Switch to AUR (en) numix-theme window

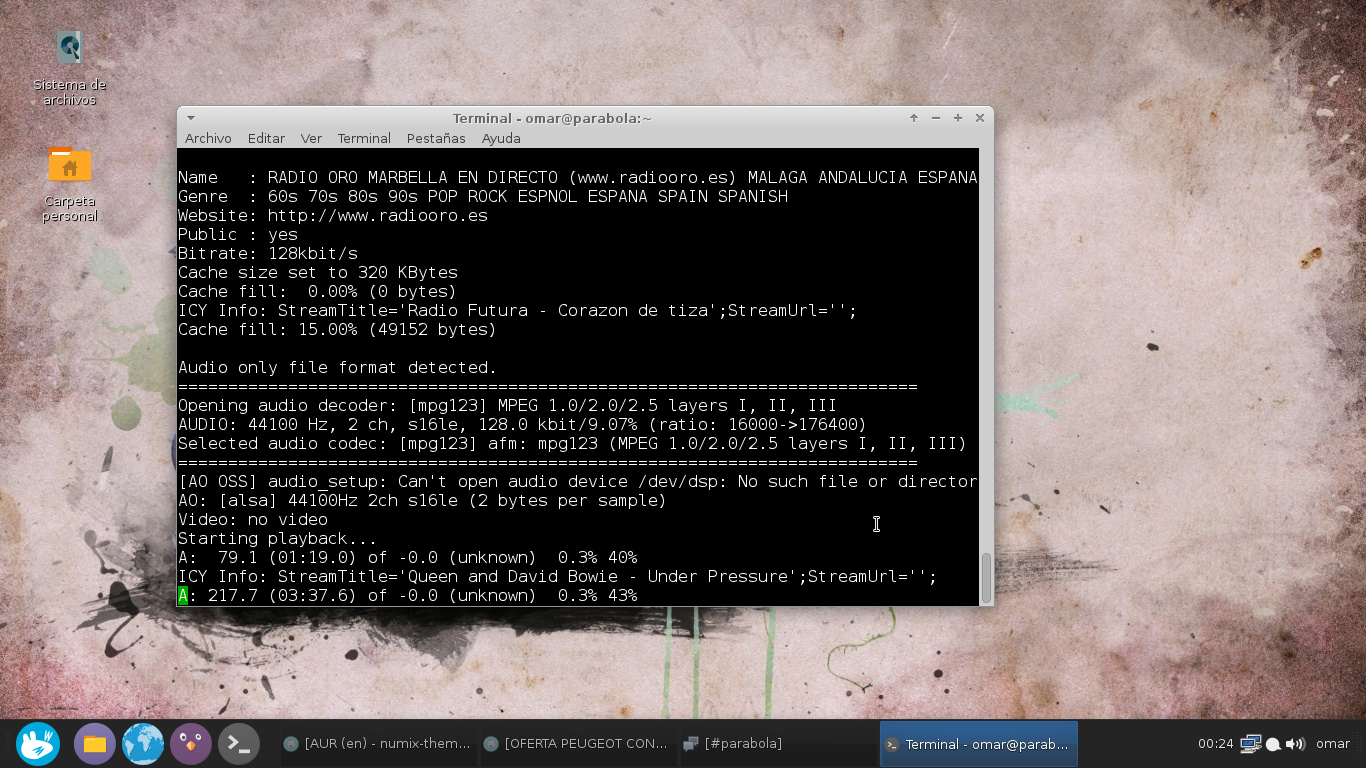[x=376, y=744]
